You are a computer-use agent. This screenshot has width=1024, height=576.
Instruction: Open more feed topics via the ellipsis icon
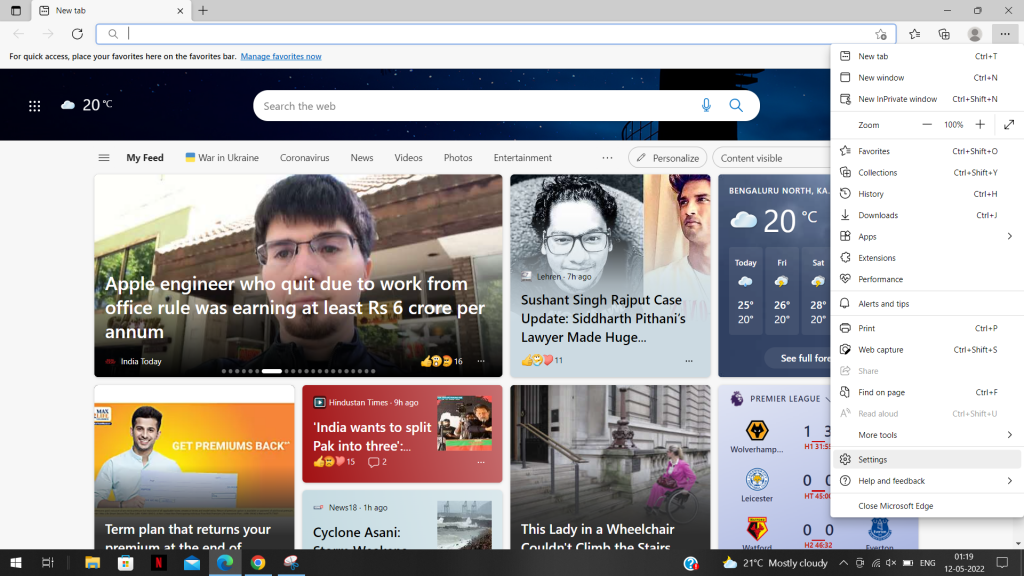(x=607, y=157)
